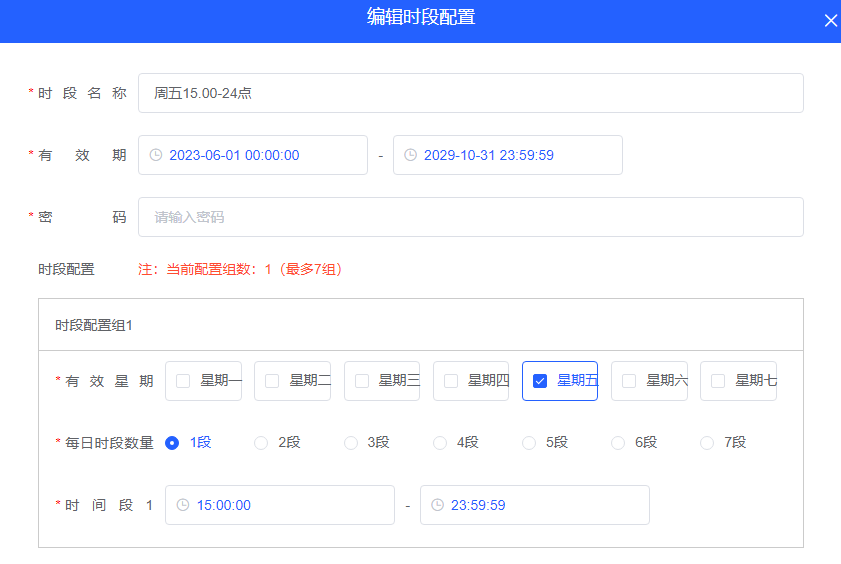Select the 星期七 checkbox

[718, 381]
